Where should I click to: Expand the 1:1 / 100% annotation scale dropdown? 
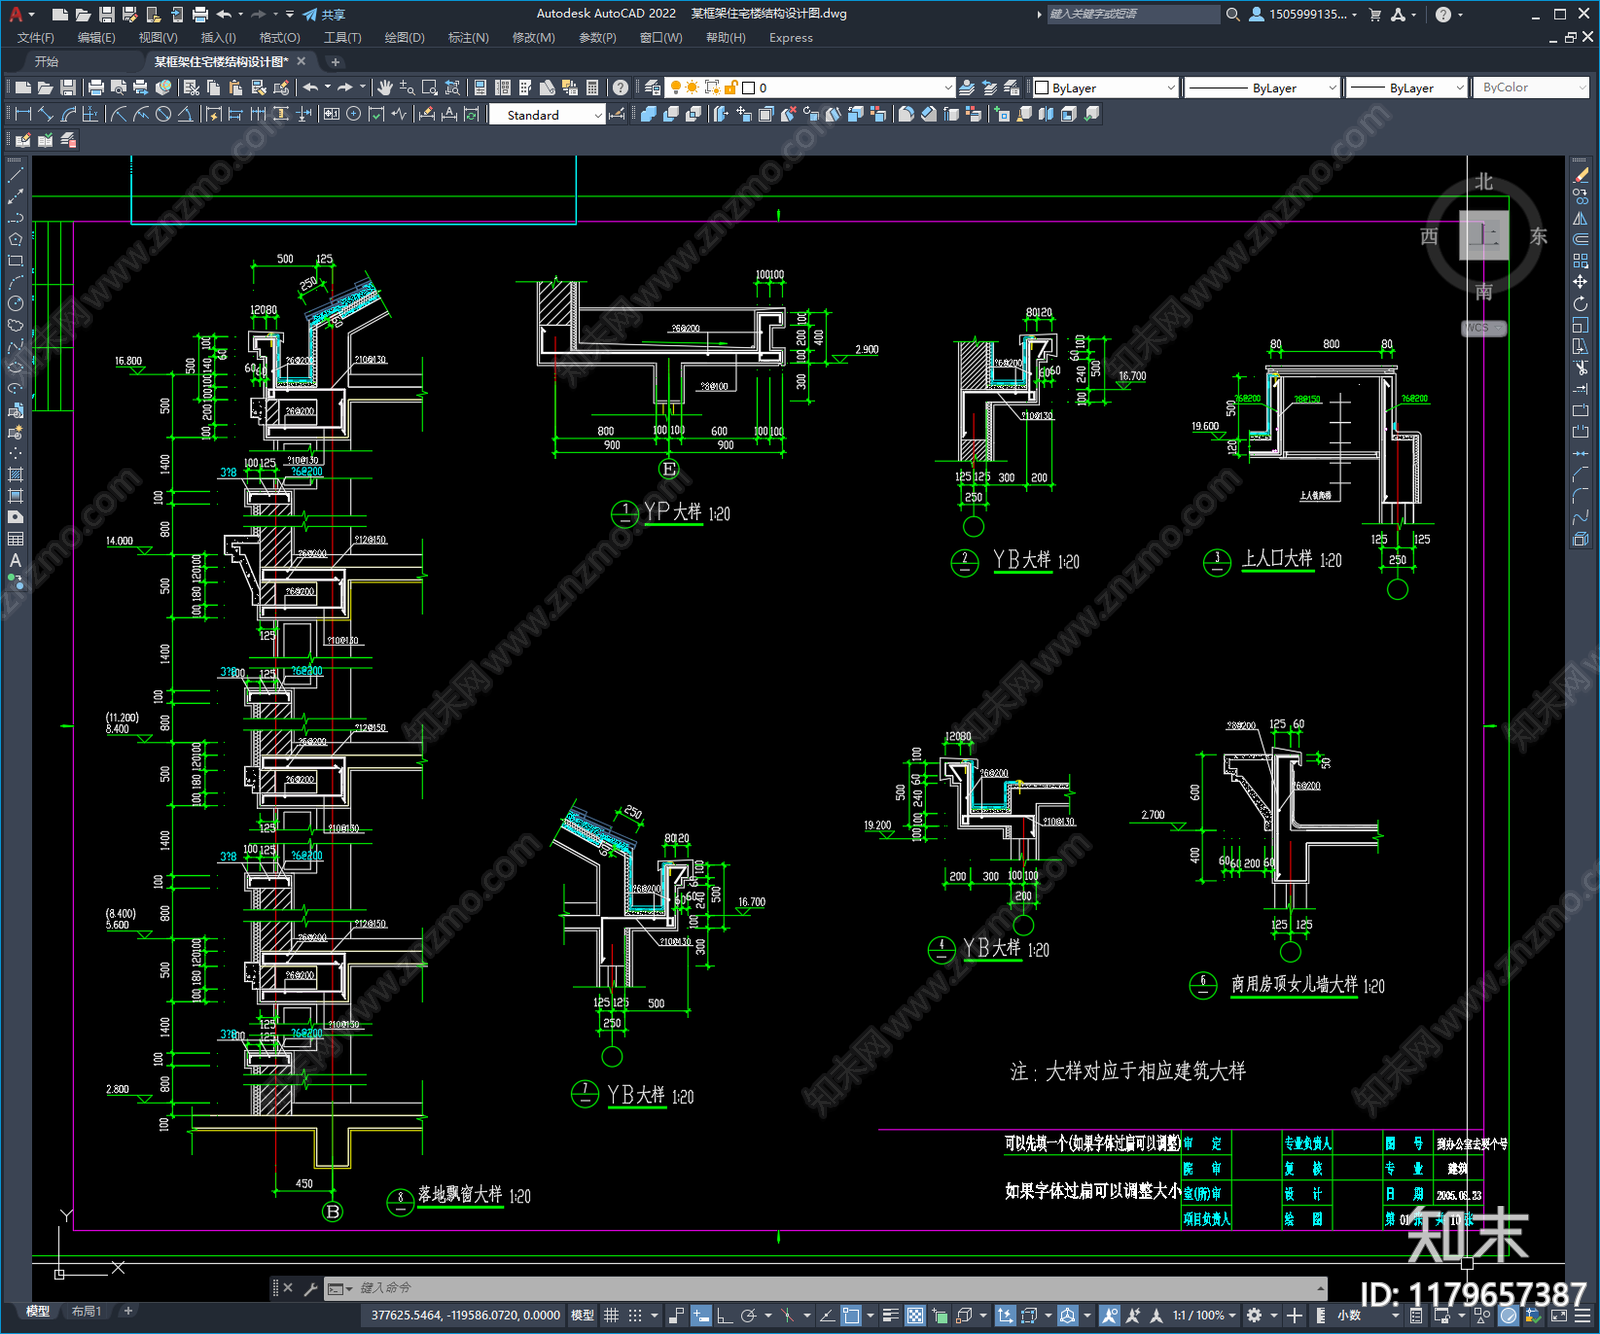pyautogui.click(x=1204, y=1316)
